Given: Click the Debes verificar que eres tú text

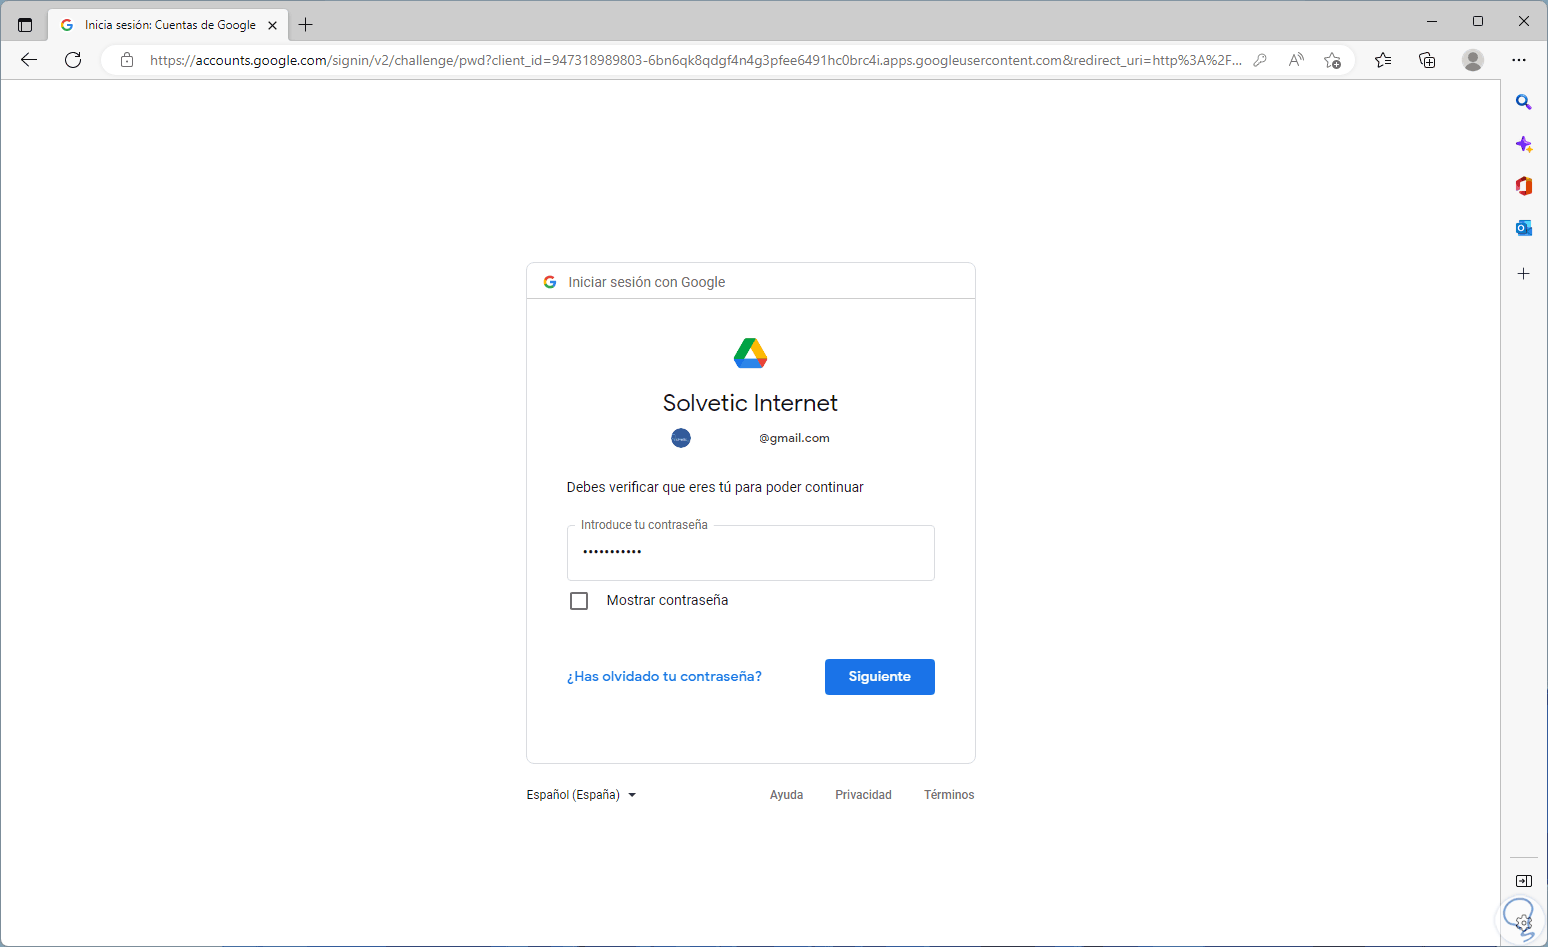Looking at the screenshot, I should 715,487.
